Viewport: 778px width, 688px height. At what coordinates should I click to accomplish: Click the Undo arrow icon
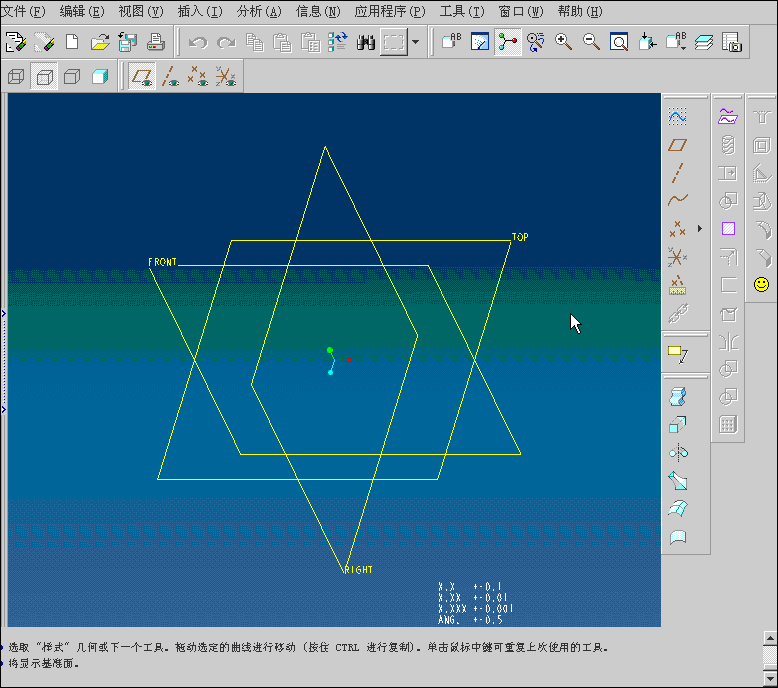pos(198,42)
